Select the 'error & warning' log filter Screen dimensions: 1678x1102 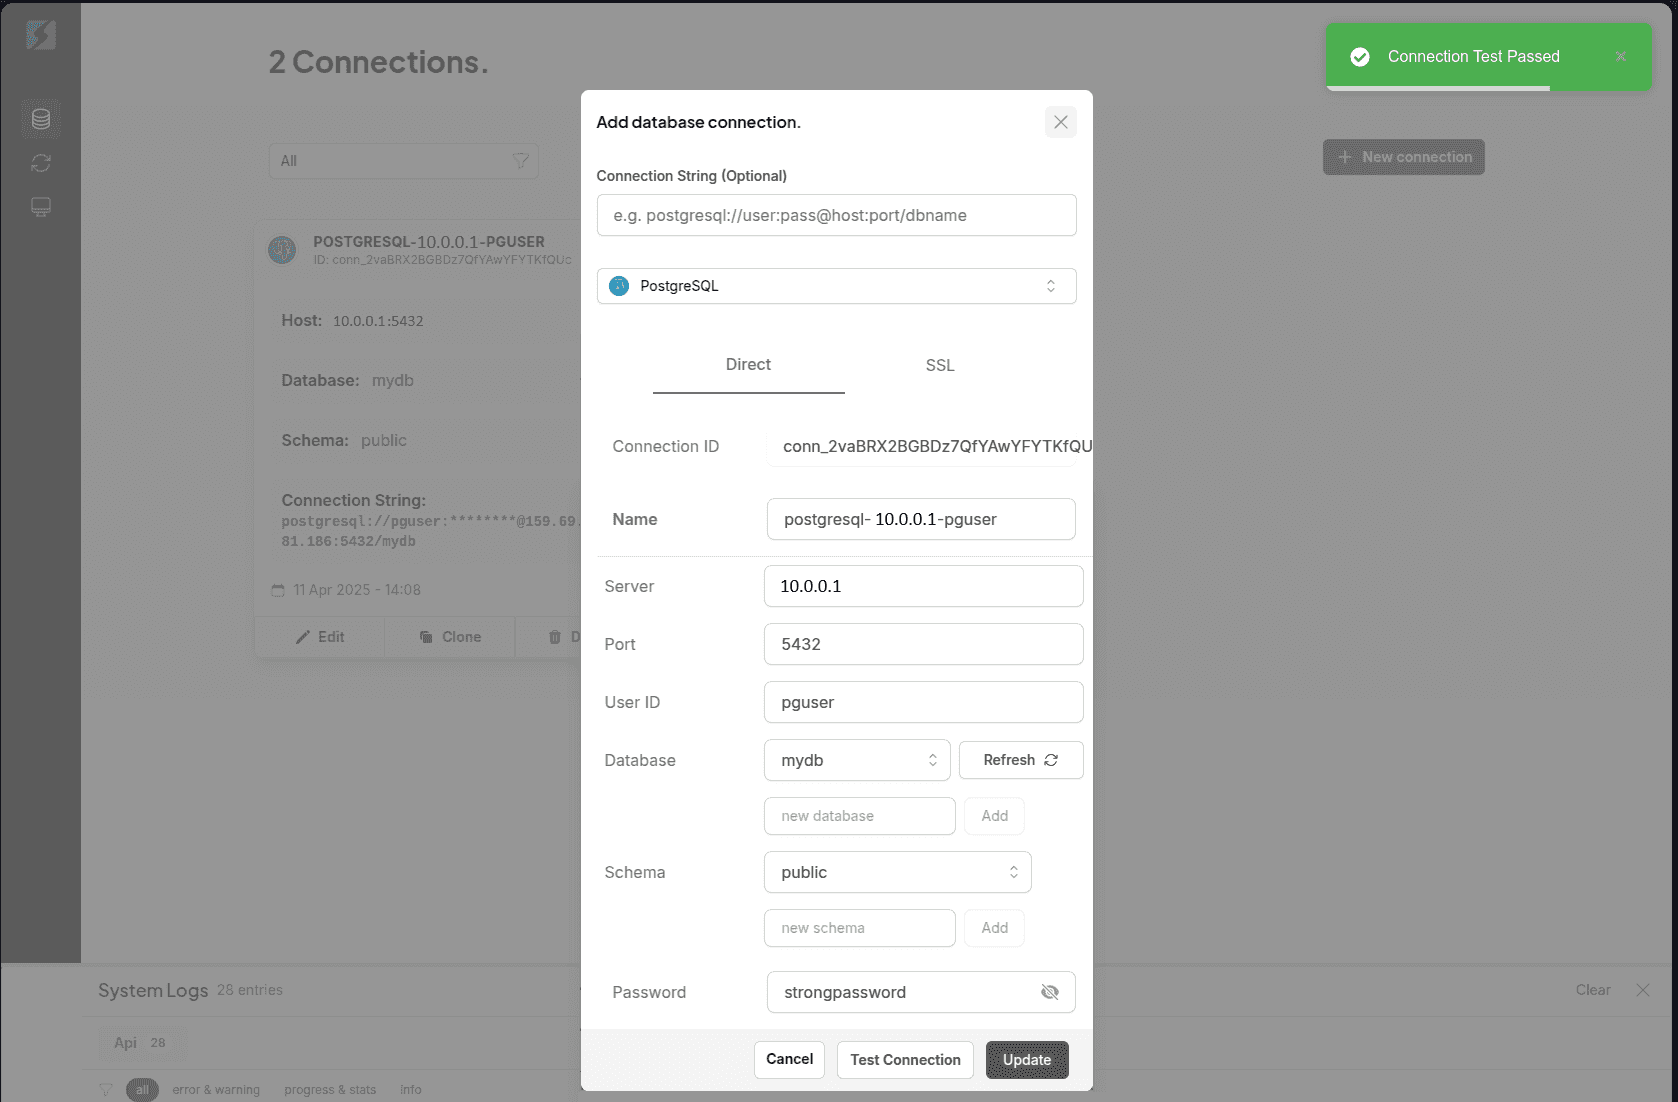point(216,1090)
